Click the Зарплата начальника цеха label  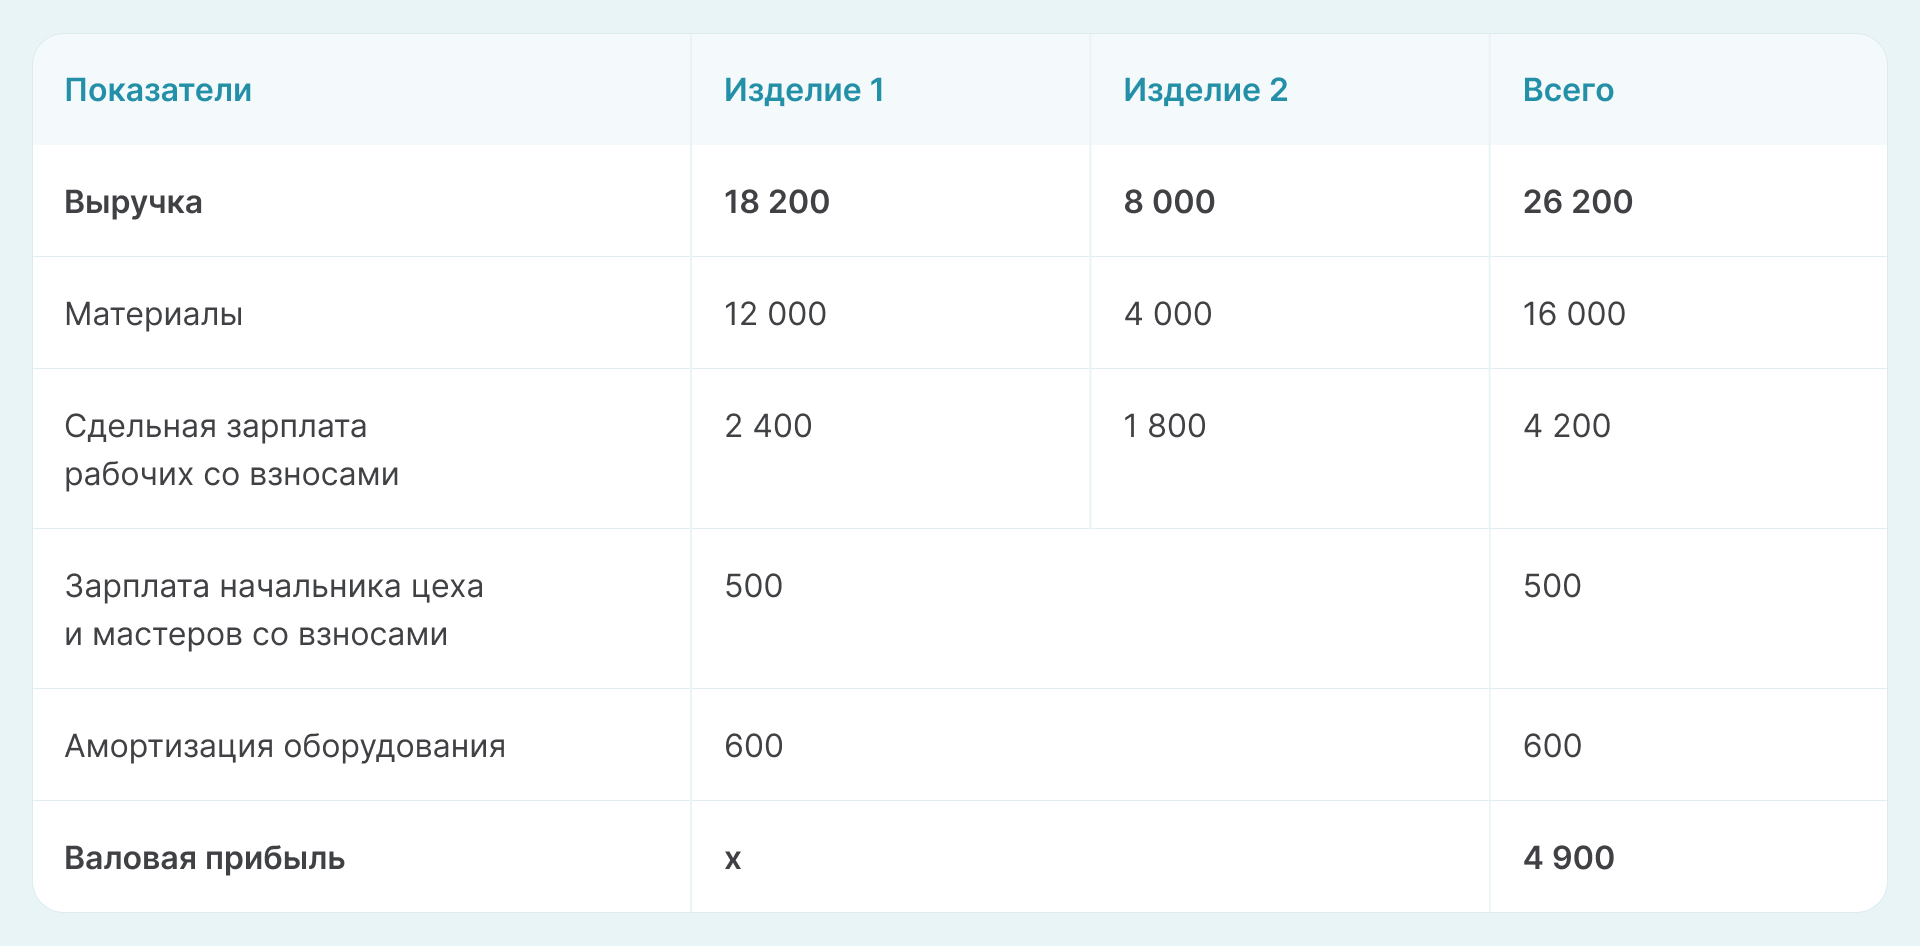click(x=273, y=610)
